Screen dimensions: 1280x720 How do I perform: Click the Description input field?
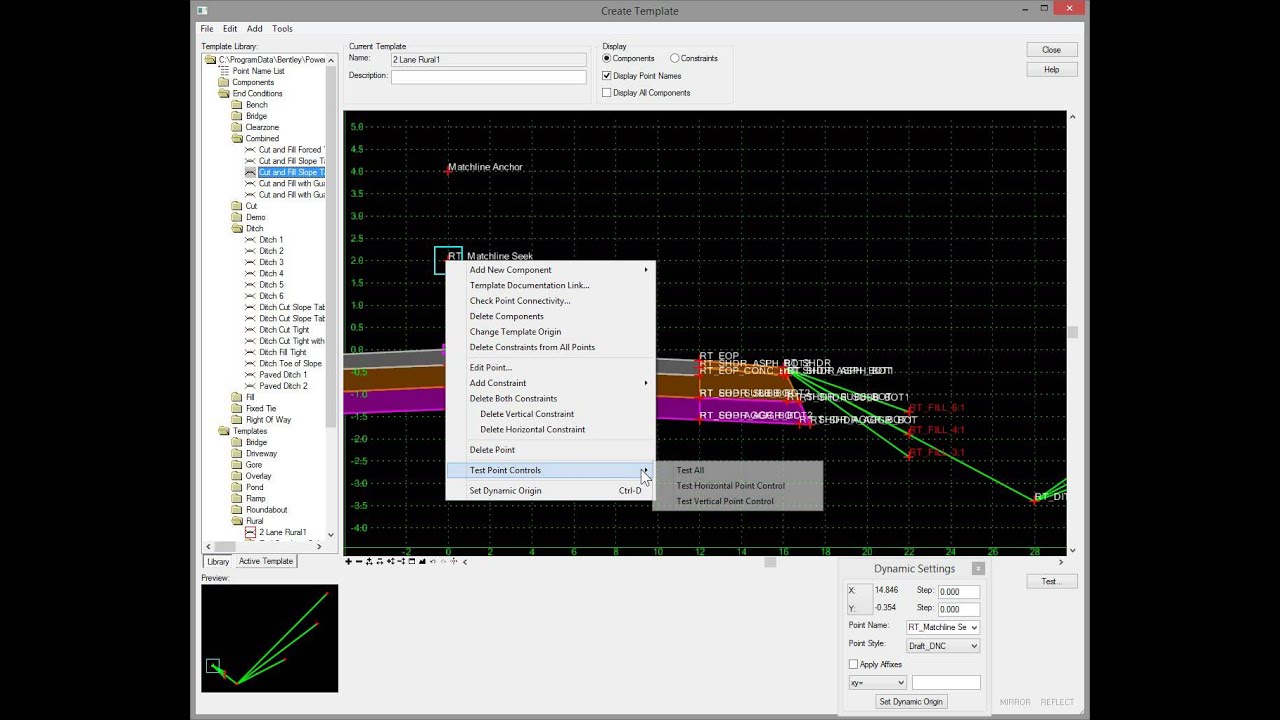click(x=489, y=77)
